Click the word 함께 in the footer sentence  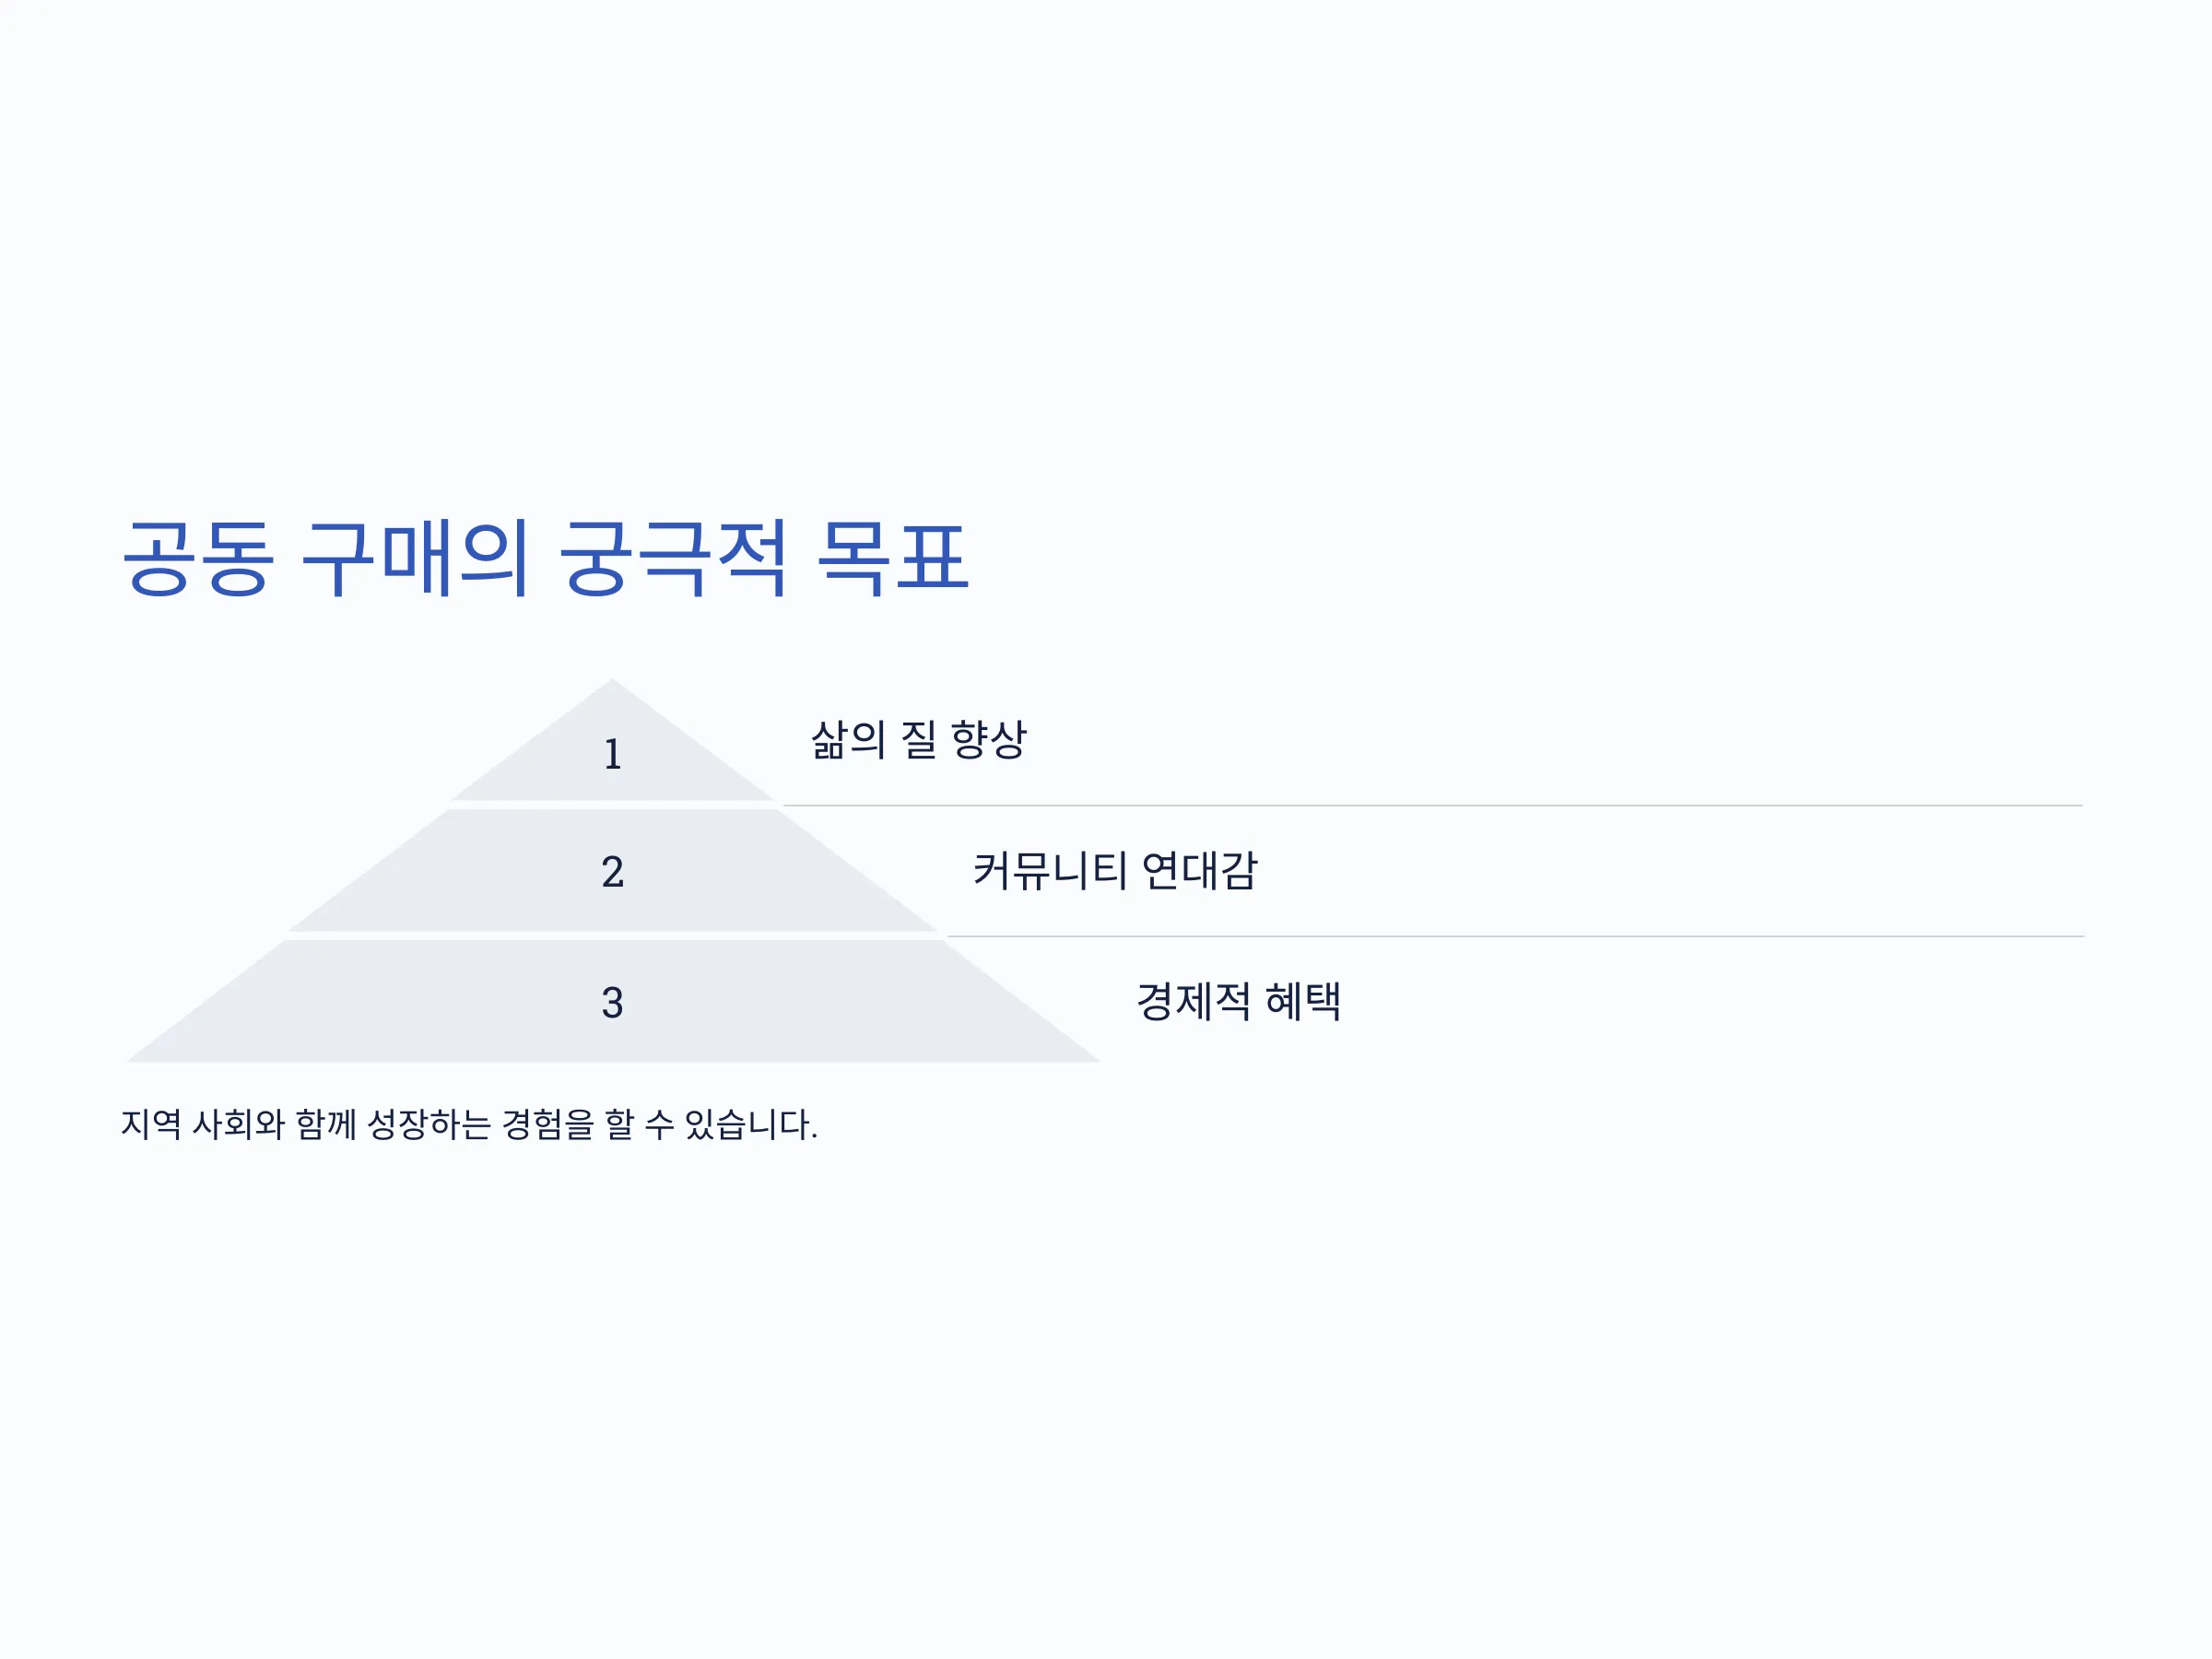326,1125
